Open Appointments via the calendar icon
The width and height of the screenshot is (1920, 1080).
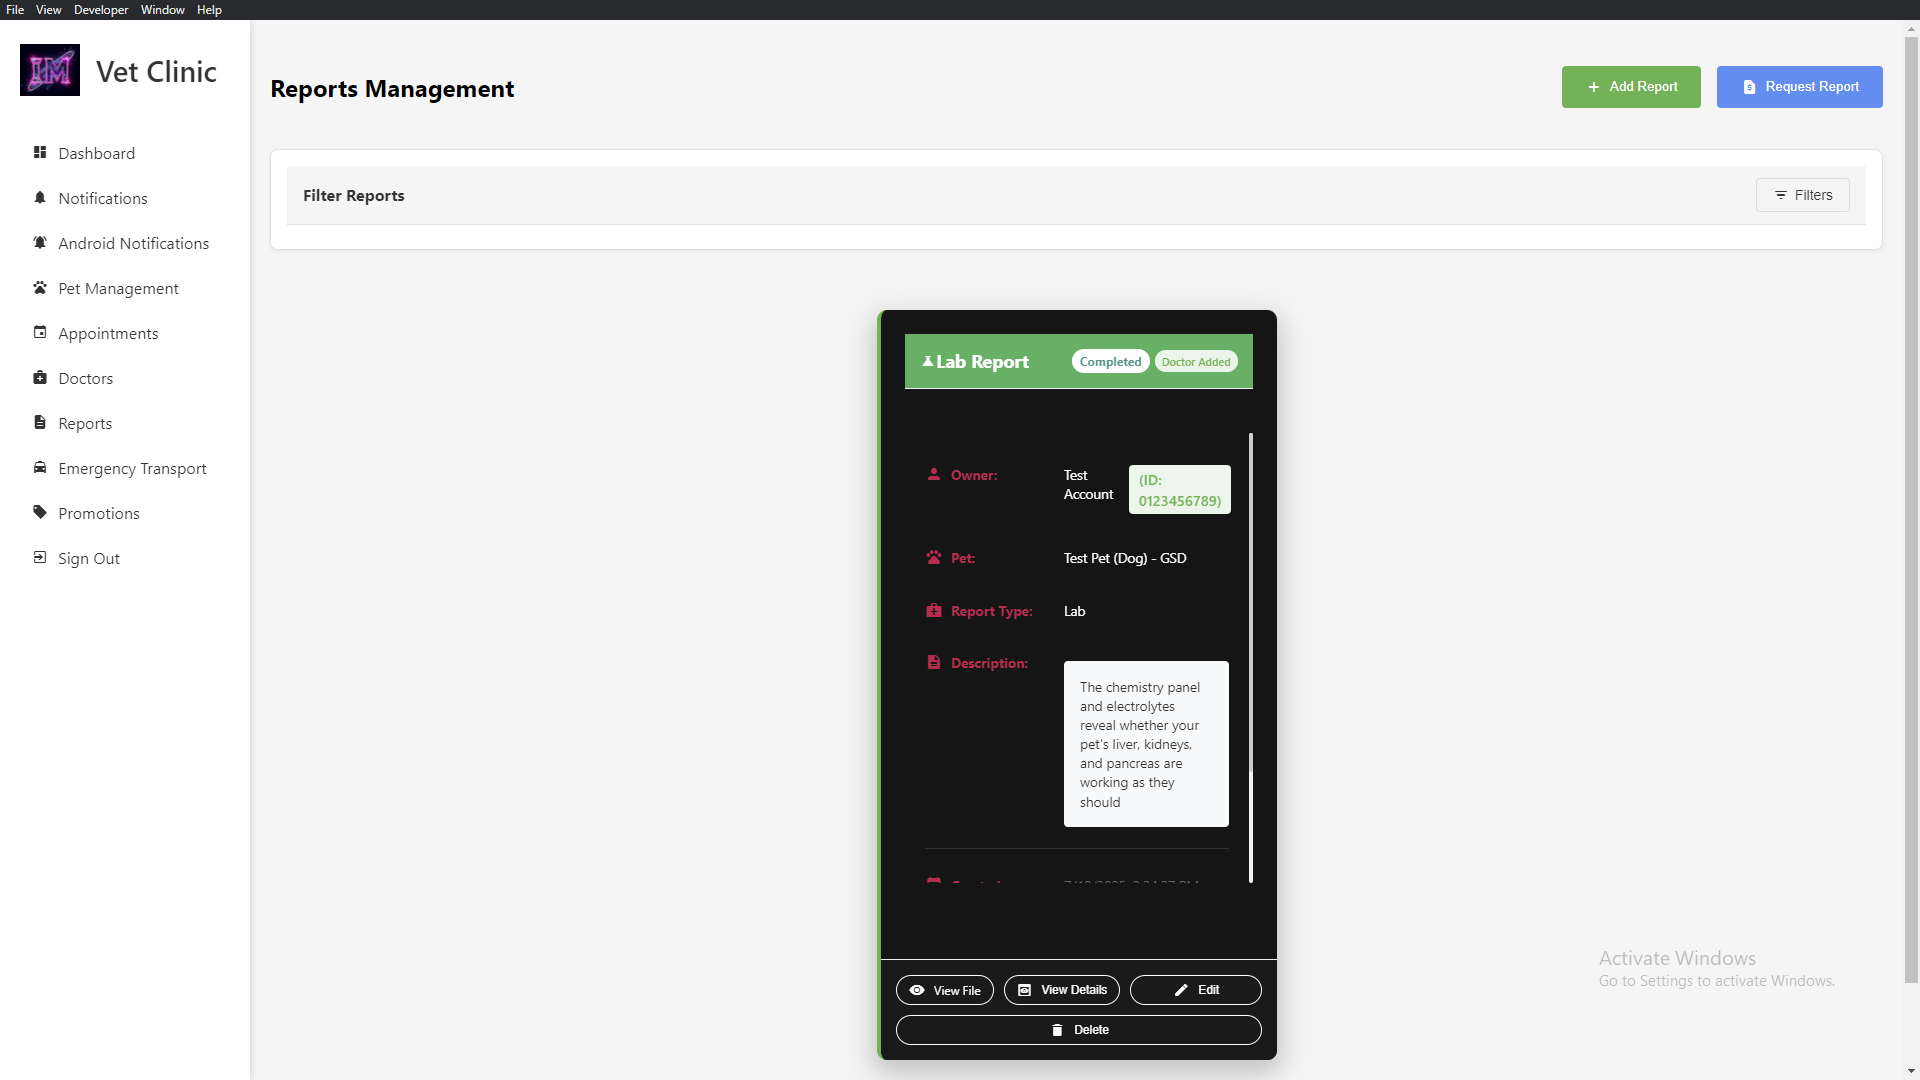click(40, 332)
